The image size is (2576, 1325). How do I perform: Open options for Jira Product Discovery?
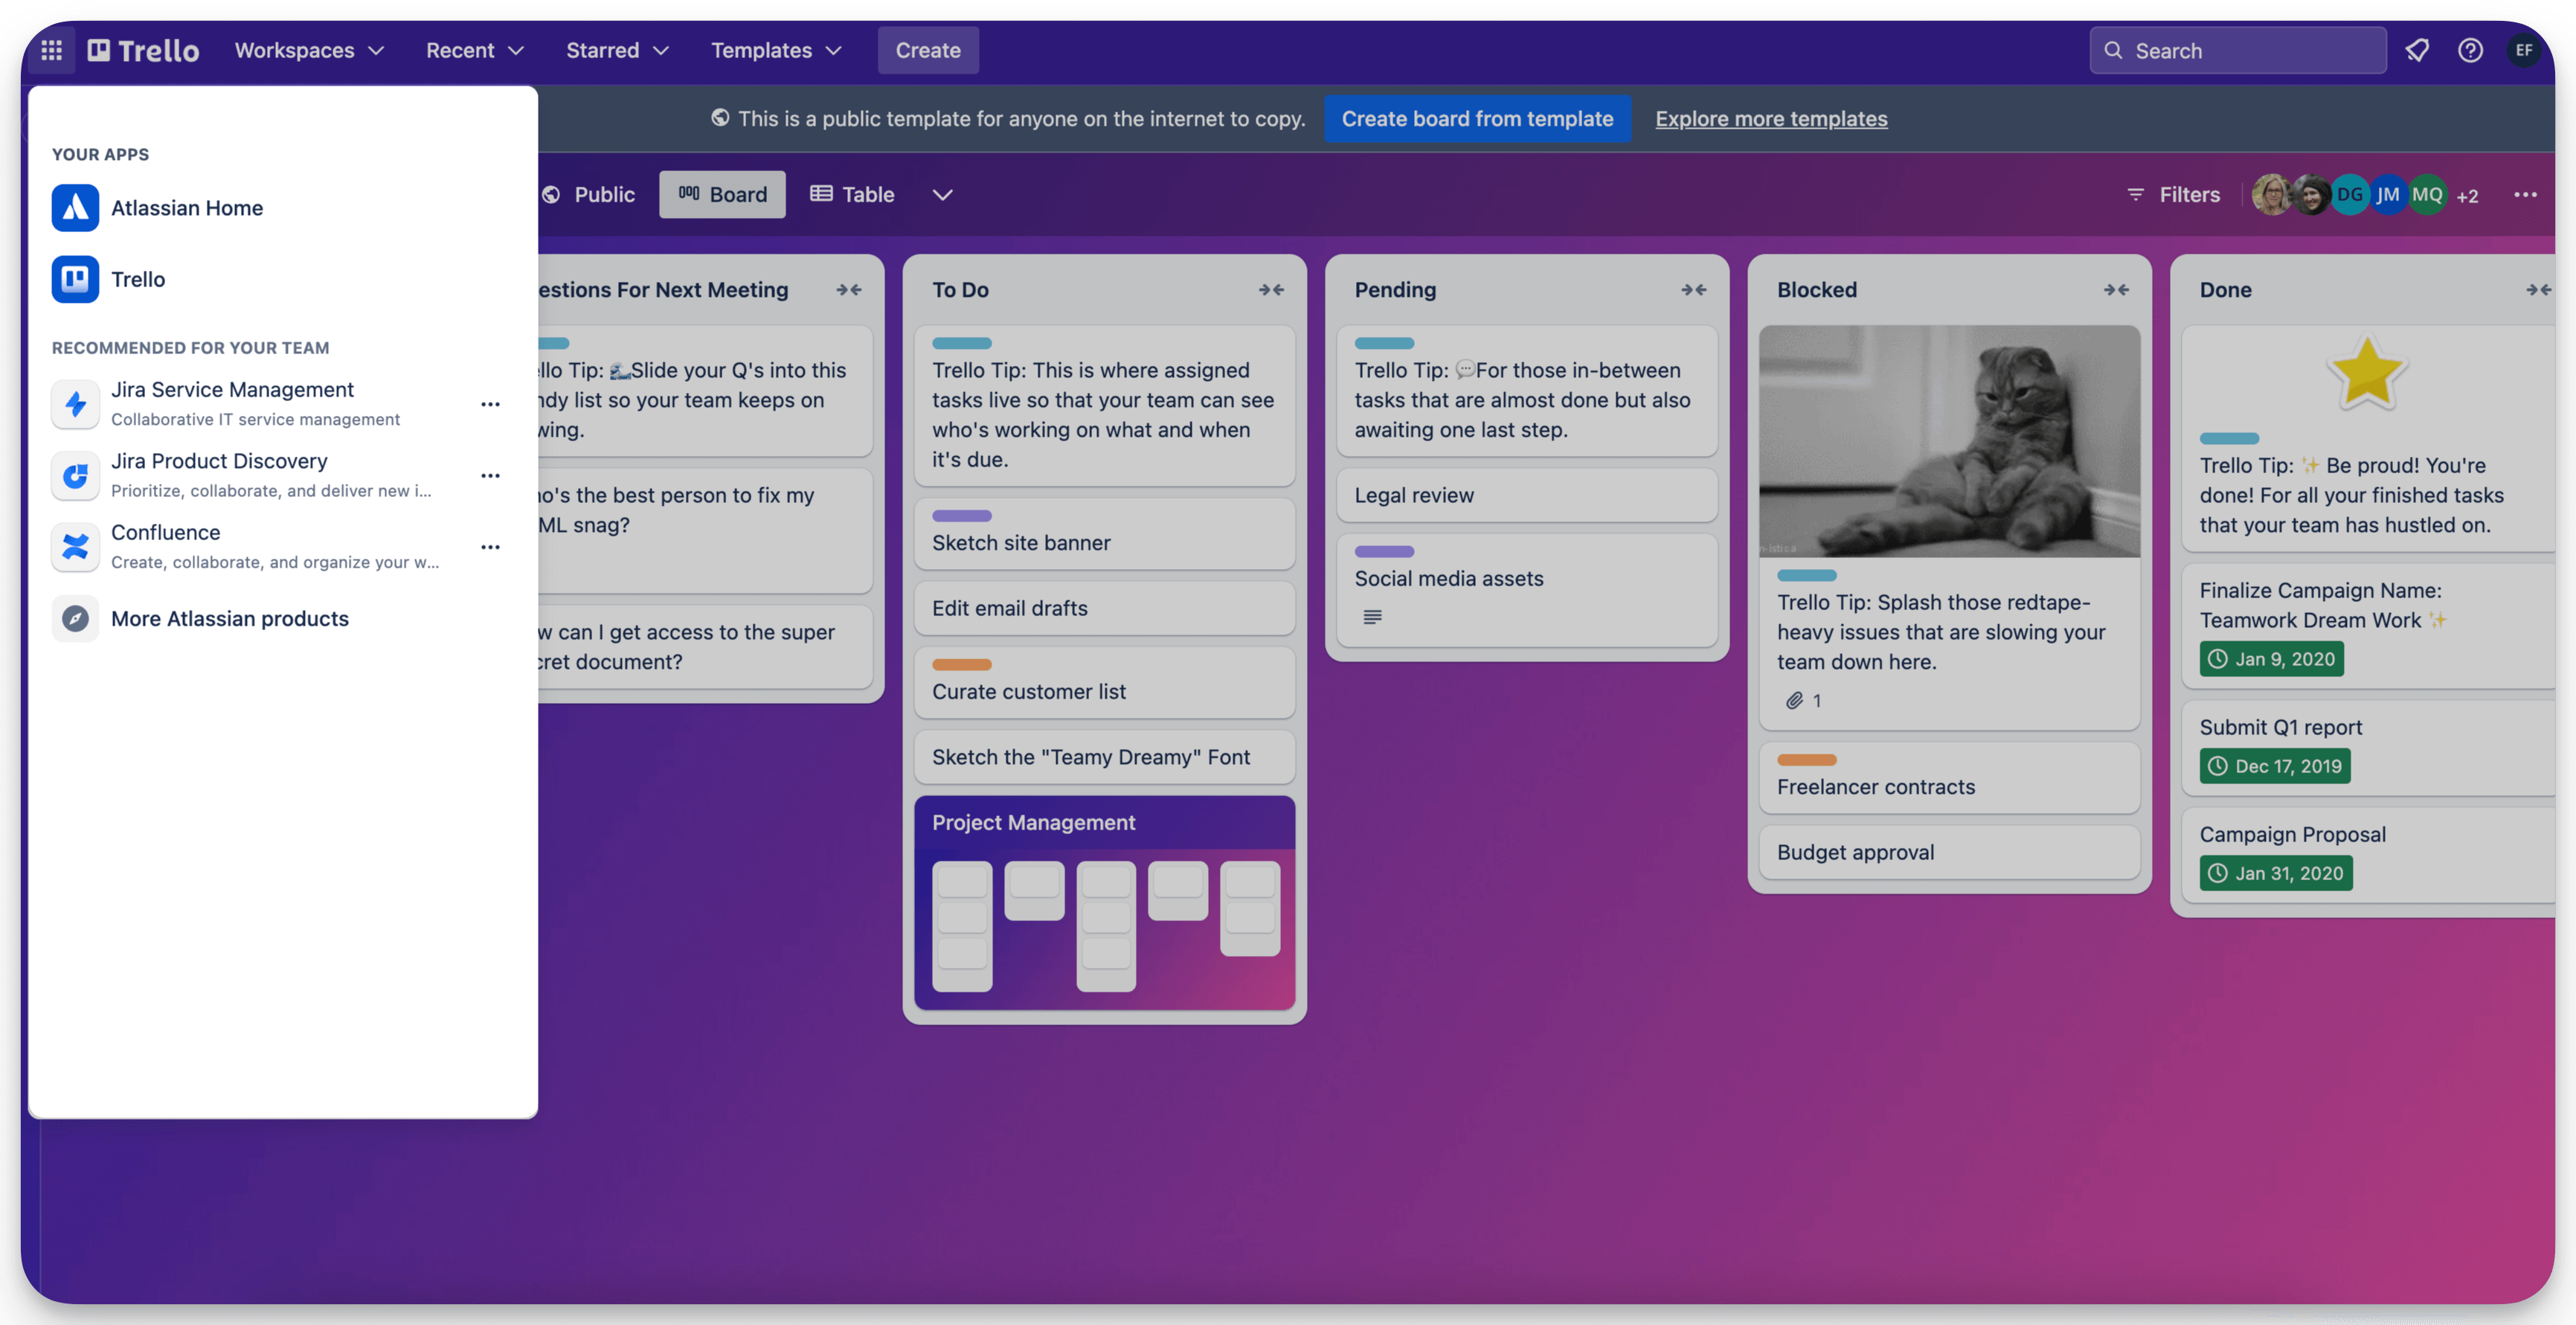490,475
